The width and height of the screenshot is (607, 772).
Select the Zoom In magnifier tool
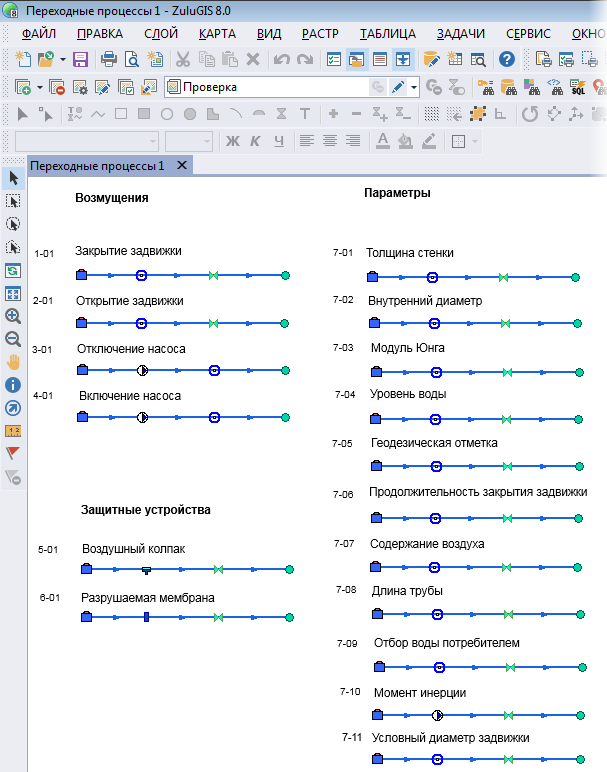13,316
